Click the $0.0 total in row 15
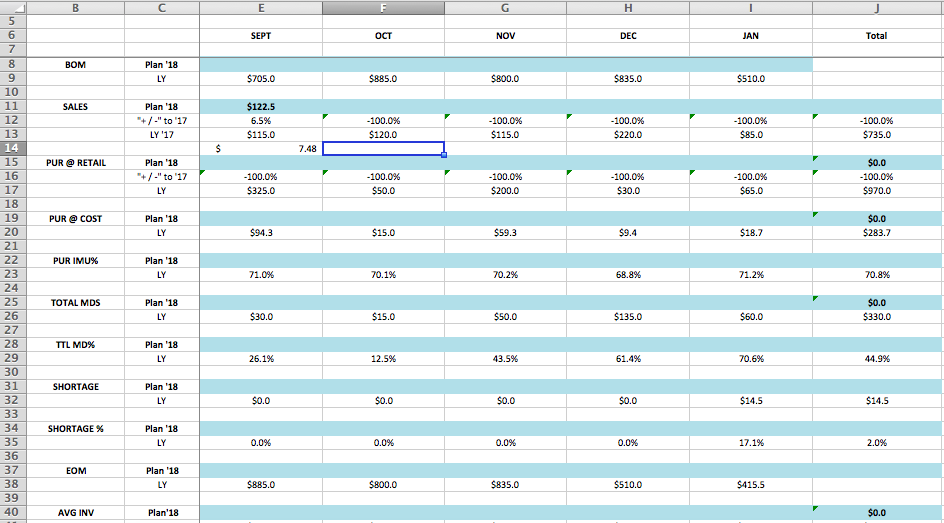This screenshot has width=944, height=523. tap(878, 162)
